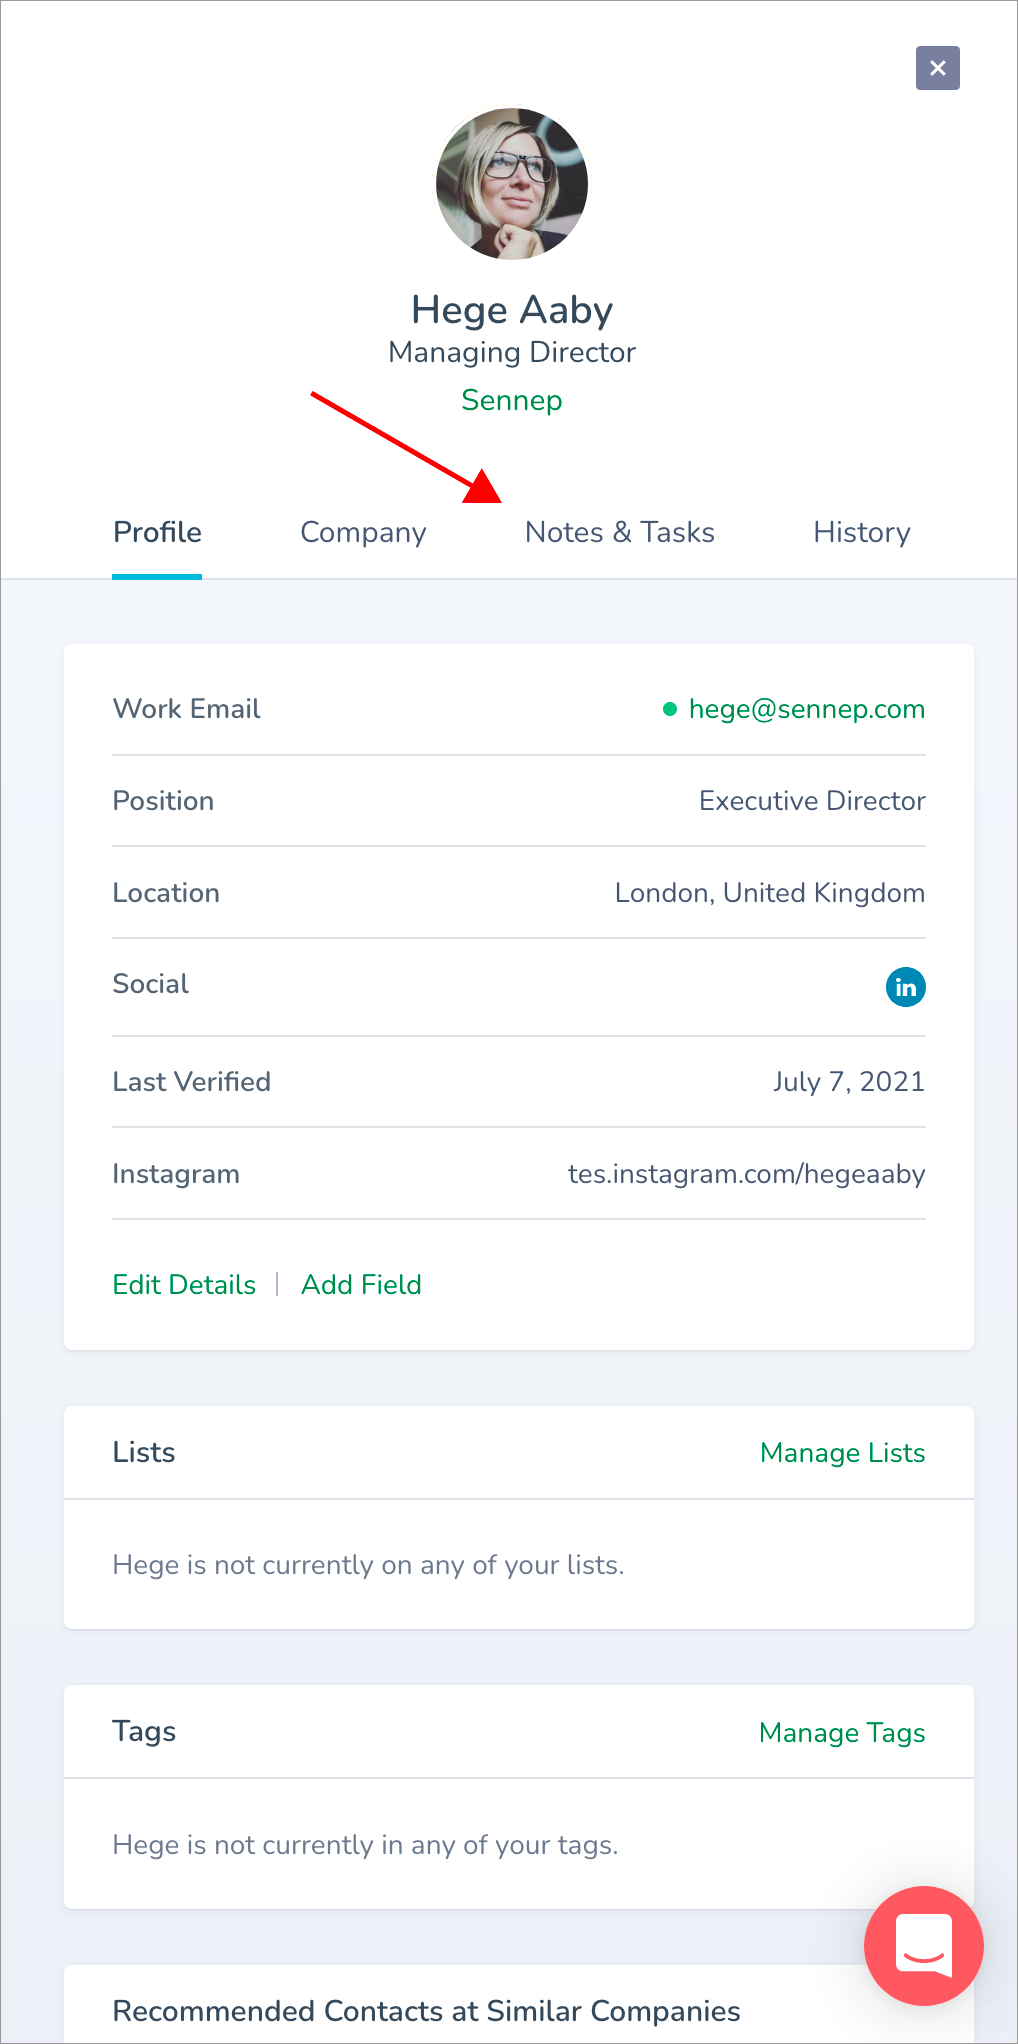Click the green email status dot
This screenshot has width=1018, height=2044.
[670, 709]
